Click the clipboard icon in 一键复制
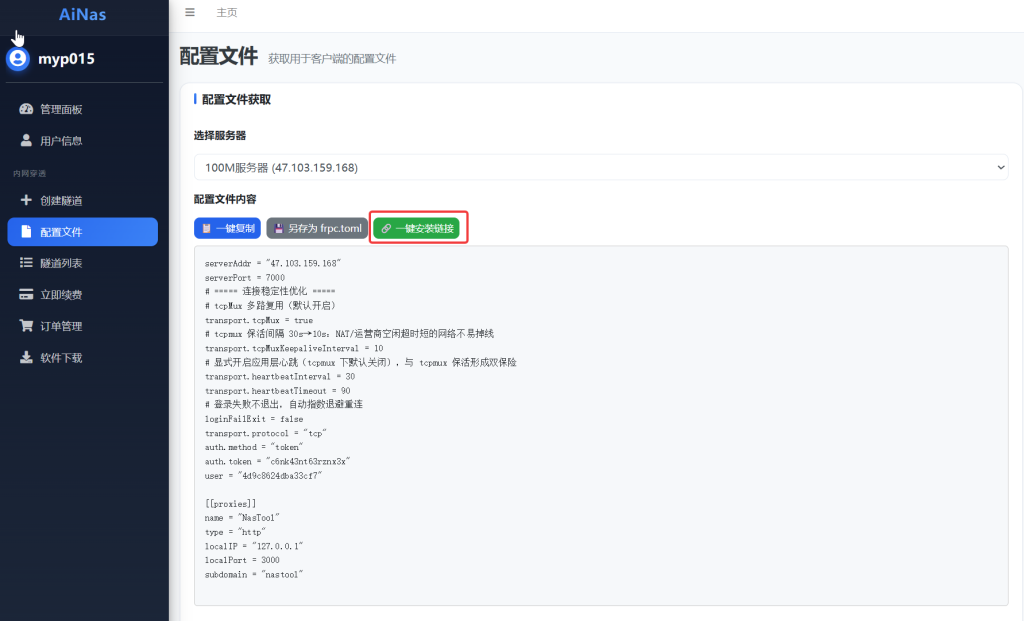This screenshot has width=1024, height=621. coord(206,229)
